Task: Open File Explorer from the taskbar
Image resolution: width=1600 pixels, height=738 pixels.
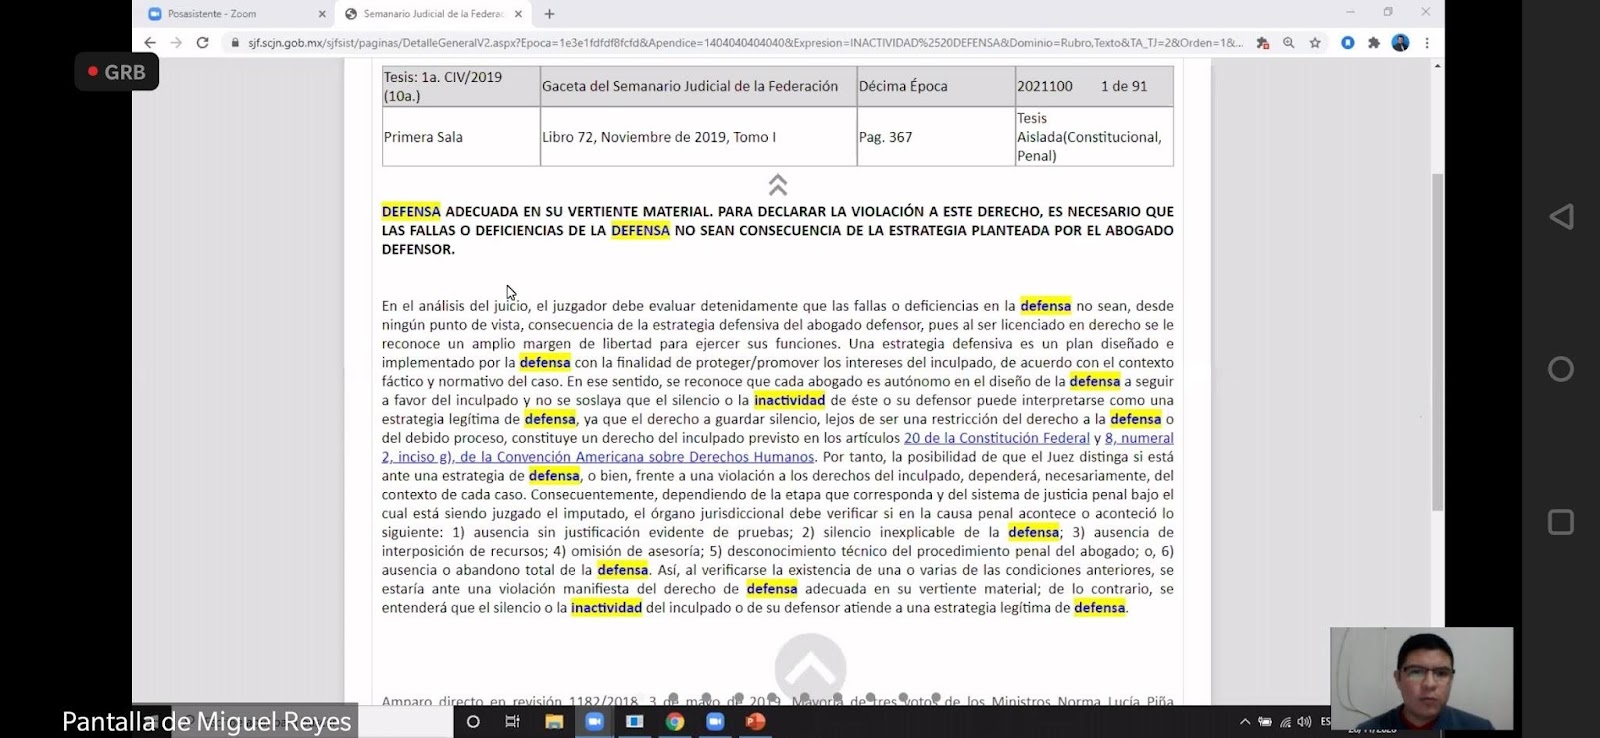Action: (x=554, y=721)
